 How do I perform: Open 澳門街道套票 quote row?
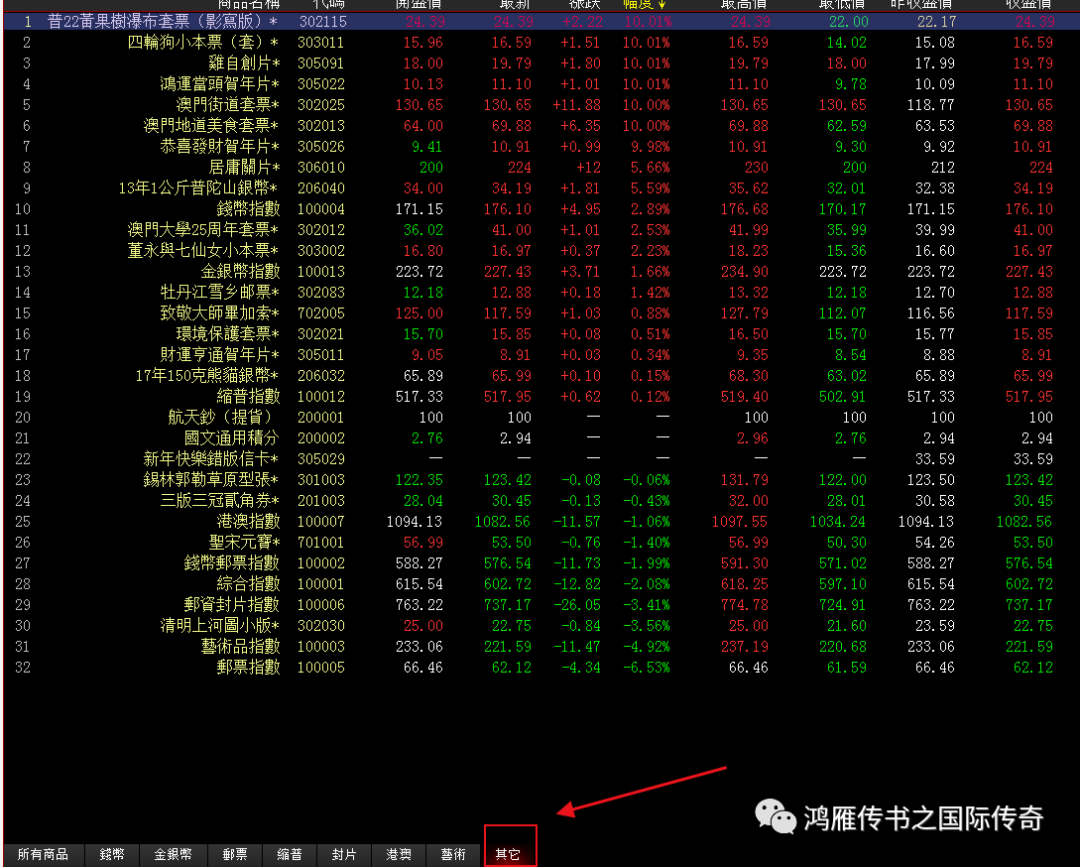pos(541,105)
